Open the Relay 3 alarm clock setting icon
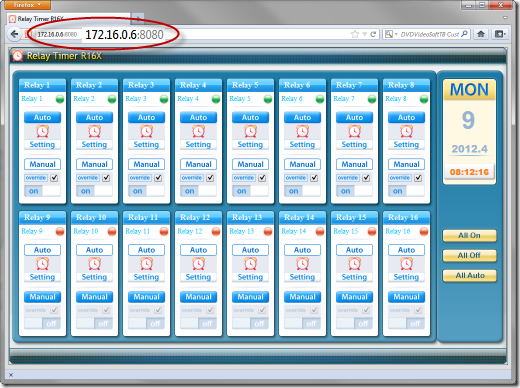 [x=146, y=131]
